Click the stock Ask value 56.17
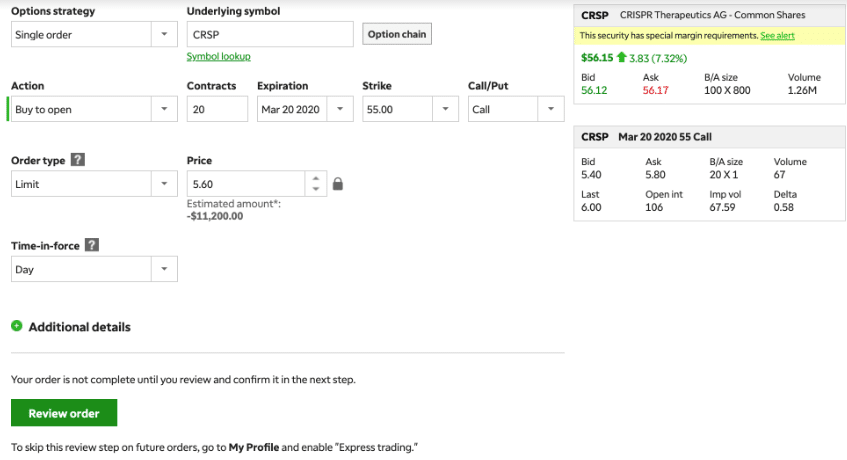This screenshot has height=460, width=847. tap(655, 90)
